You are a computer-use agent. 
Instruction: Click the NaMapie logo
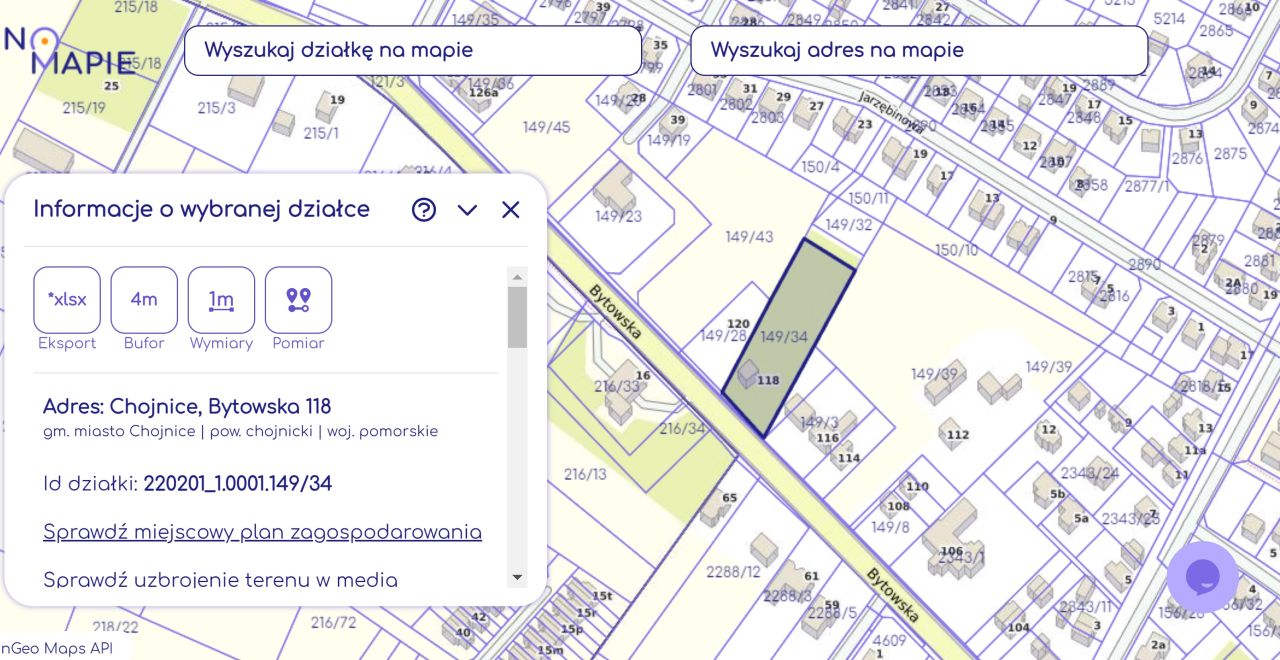(70, 48)
